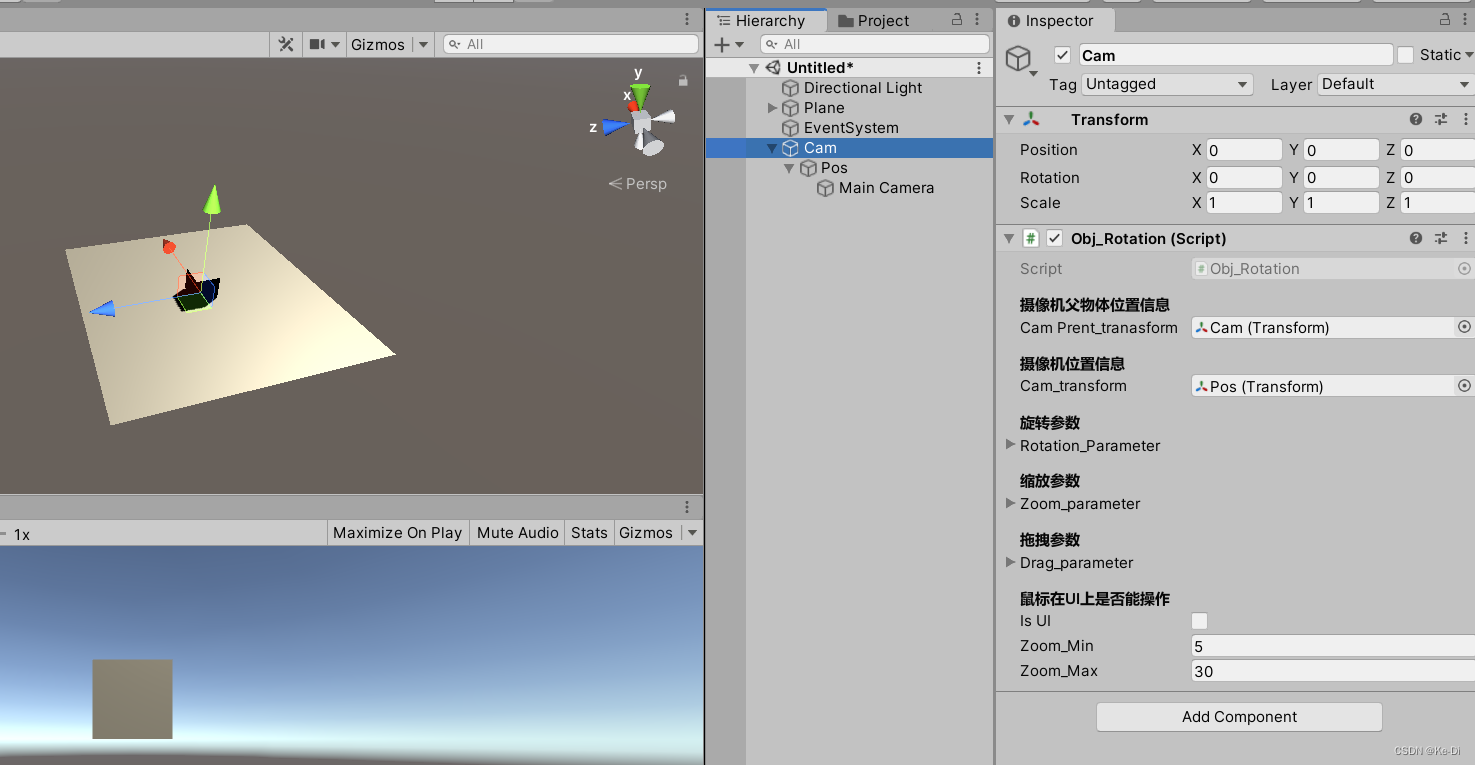Click the Inspector lock icon
Screen dimensions: 1475x765
tap(1444, 20)
